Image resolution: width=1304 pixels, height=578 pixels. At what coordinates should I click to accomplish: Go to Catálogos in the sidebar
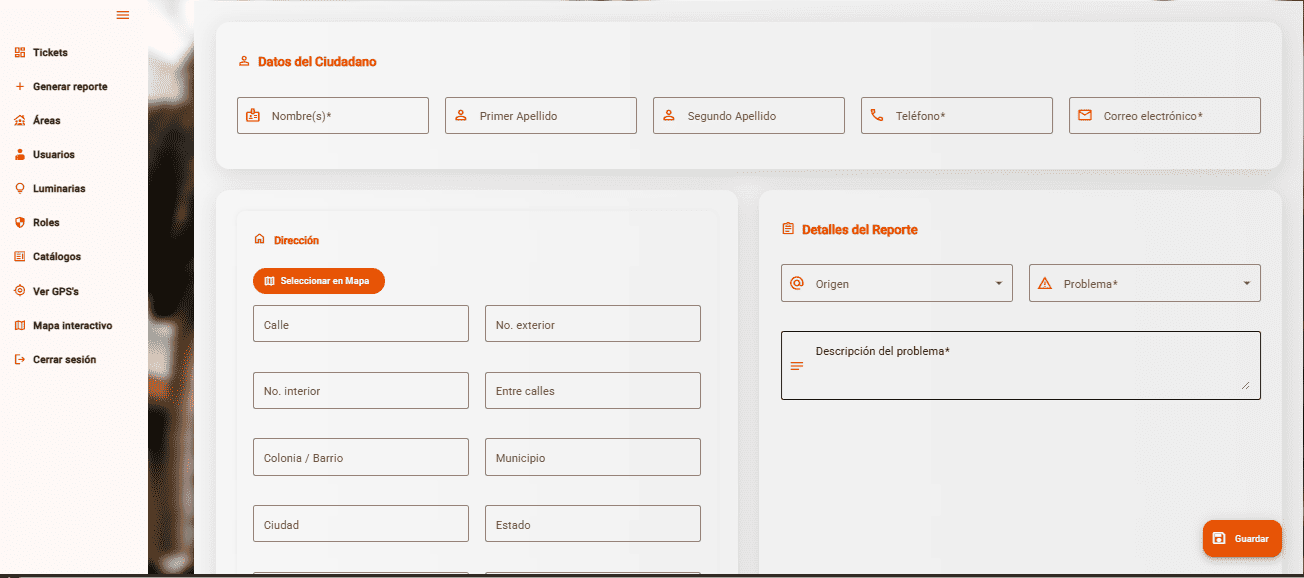pyautogui.click(x=57, y=257)
